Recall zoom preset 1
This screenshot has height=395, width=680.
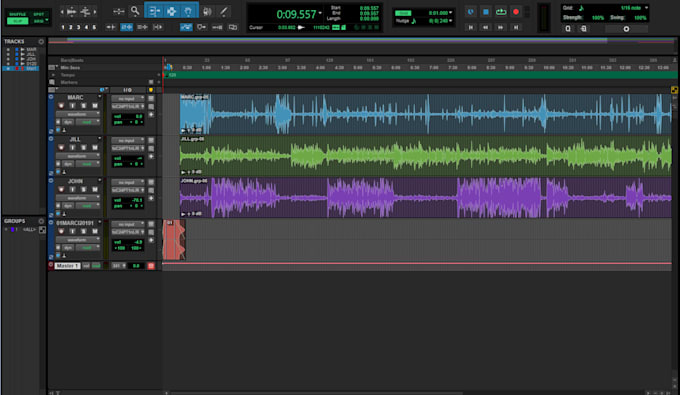pyautogui.click(x=63, y=27)
